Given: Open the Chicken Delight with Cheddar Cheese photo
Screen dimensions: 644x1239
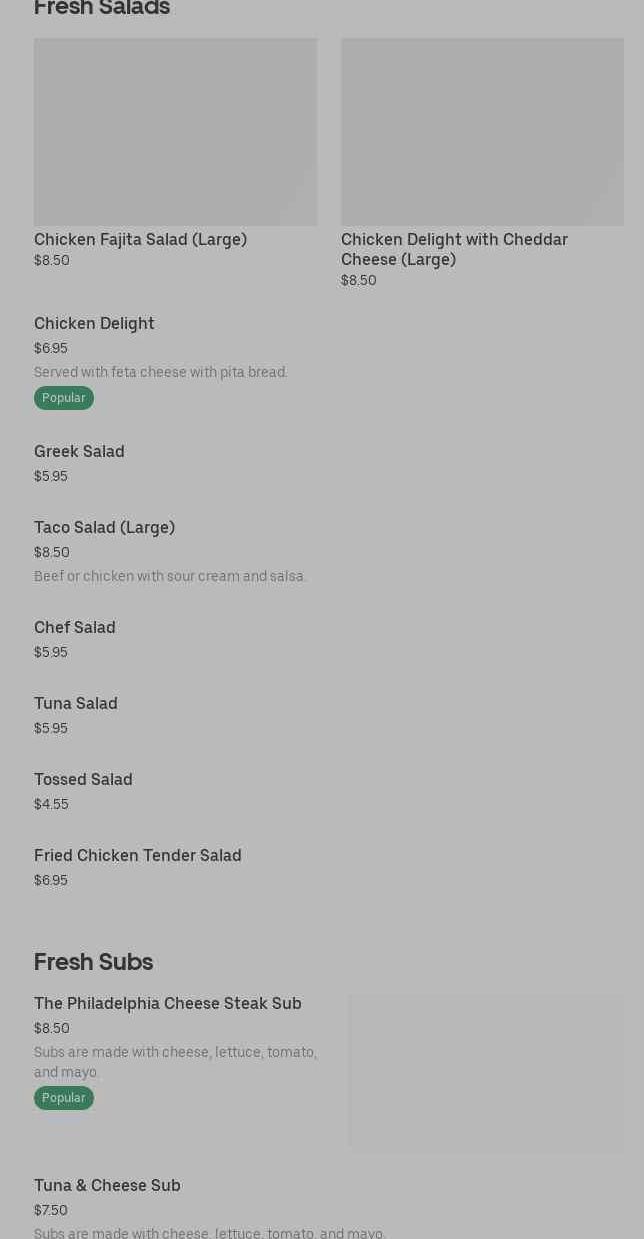Looking at the screenshot, I should 482,132.
